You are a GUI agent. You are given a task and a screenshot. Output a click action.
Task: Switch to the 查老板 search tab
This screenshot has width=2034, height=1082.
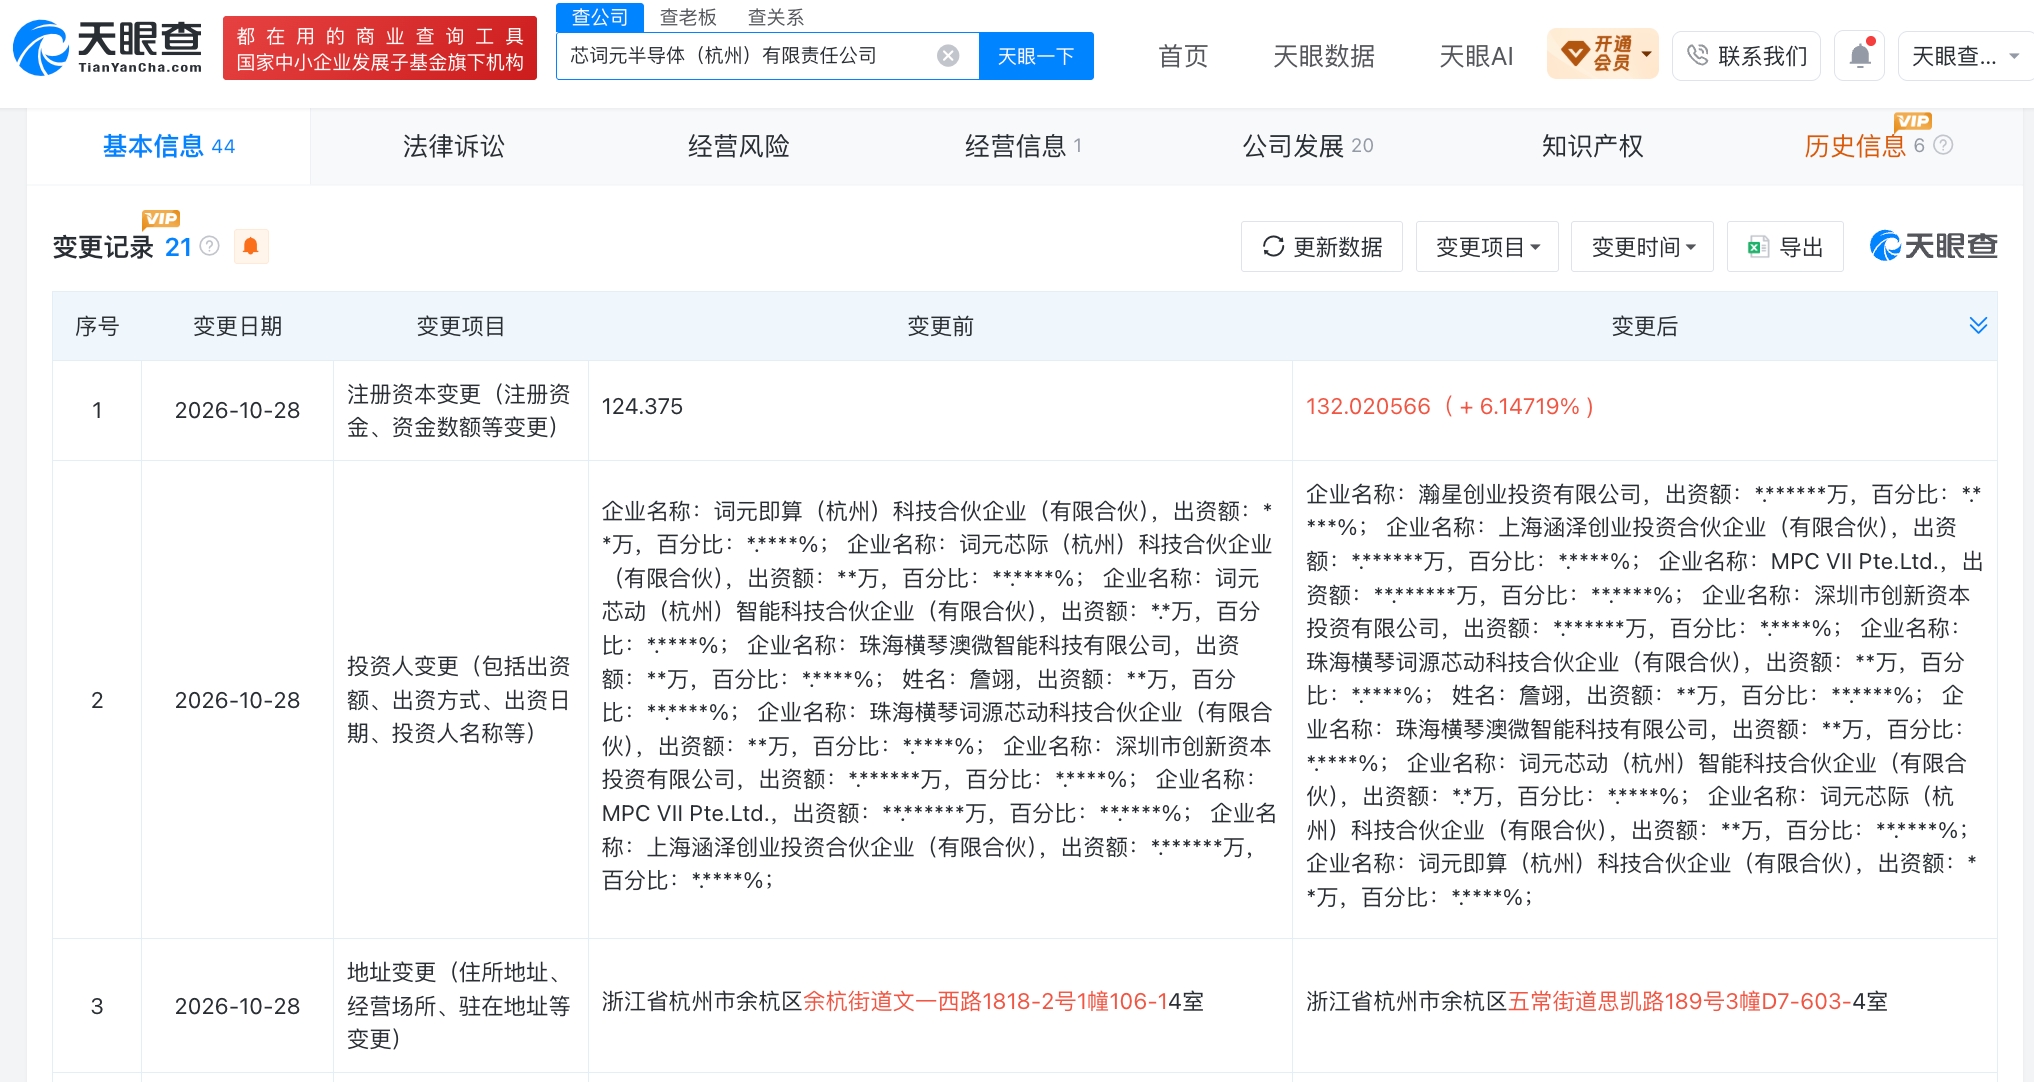pyautogui.click(x=688, y=17)
